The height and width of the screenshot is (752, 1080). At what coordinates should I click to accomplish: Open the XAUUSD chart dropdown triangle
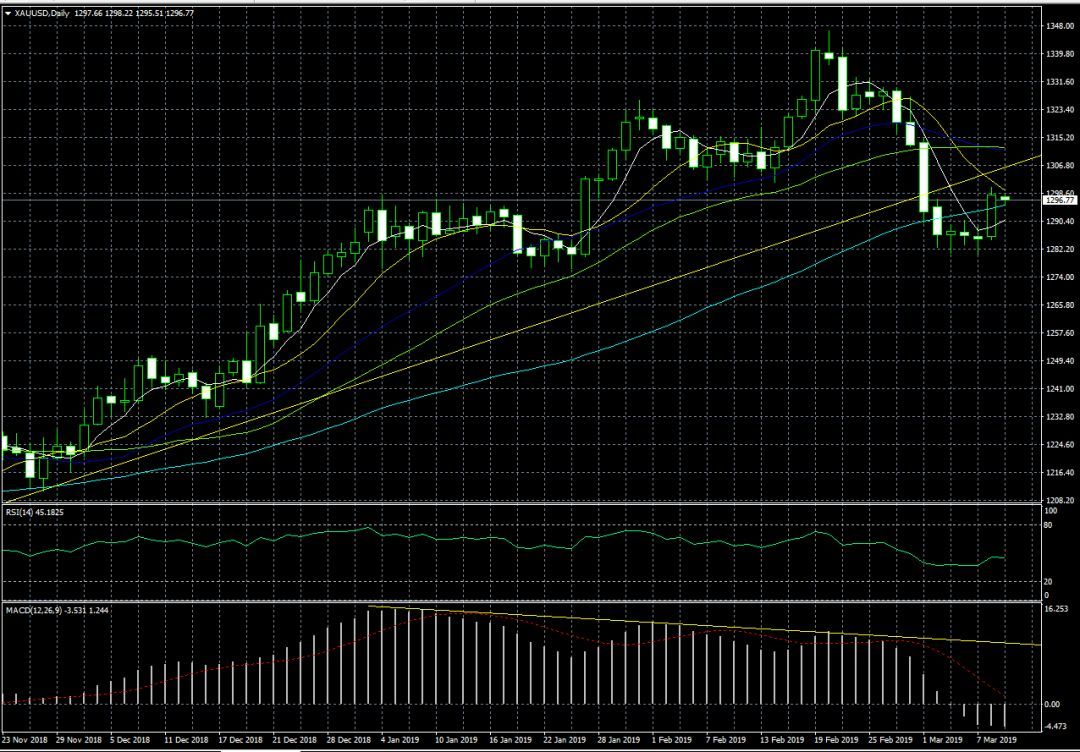click(8, 13)
